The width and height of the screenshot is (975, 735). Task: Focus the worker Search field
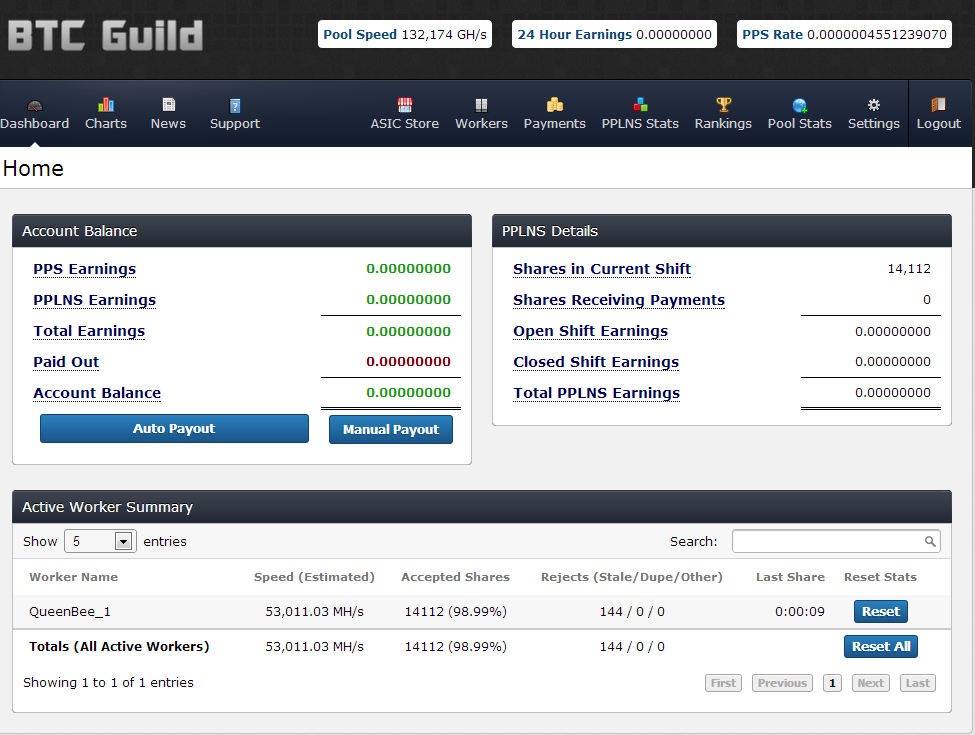[836, 541]
